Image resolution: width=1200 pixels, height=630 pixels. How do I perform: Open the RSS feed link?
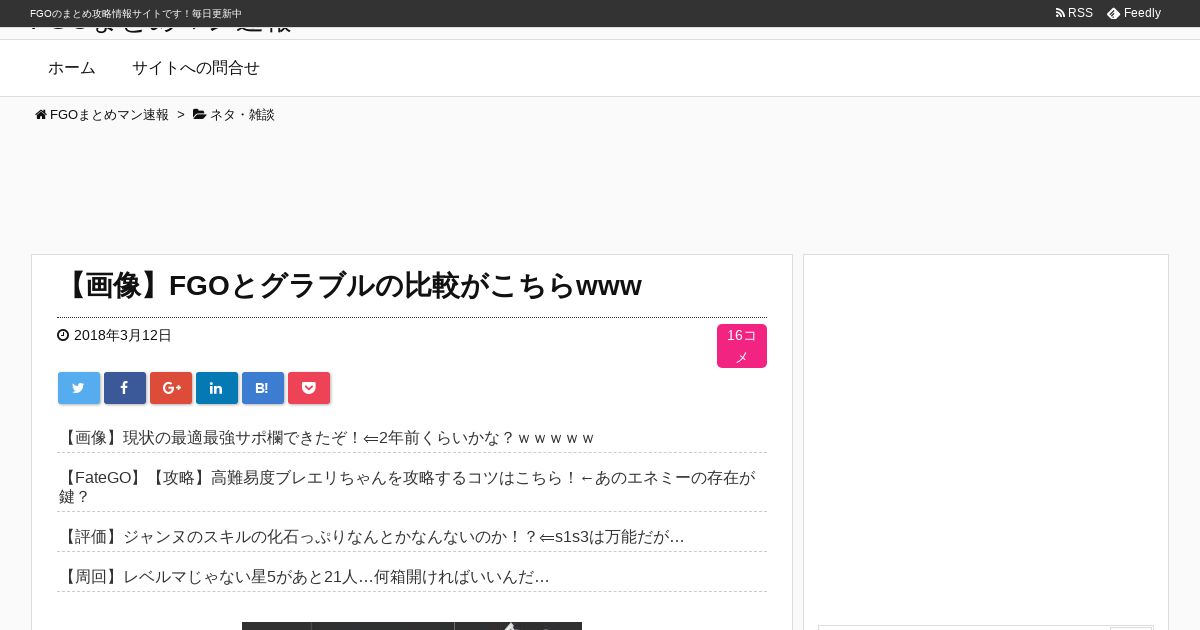click(1074, 13)
